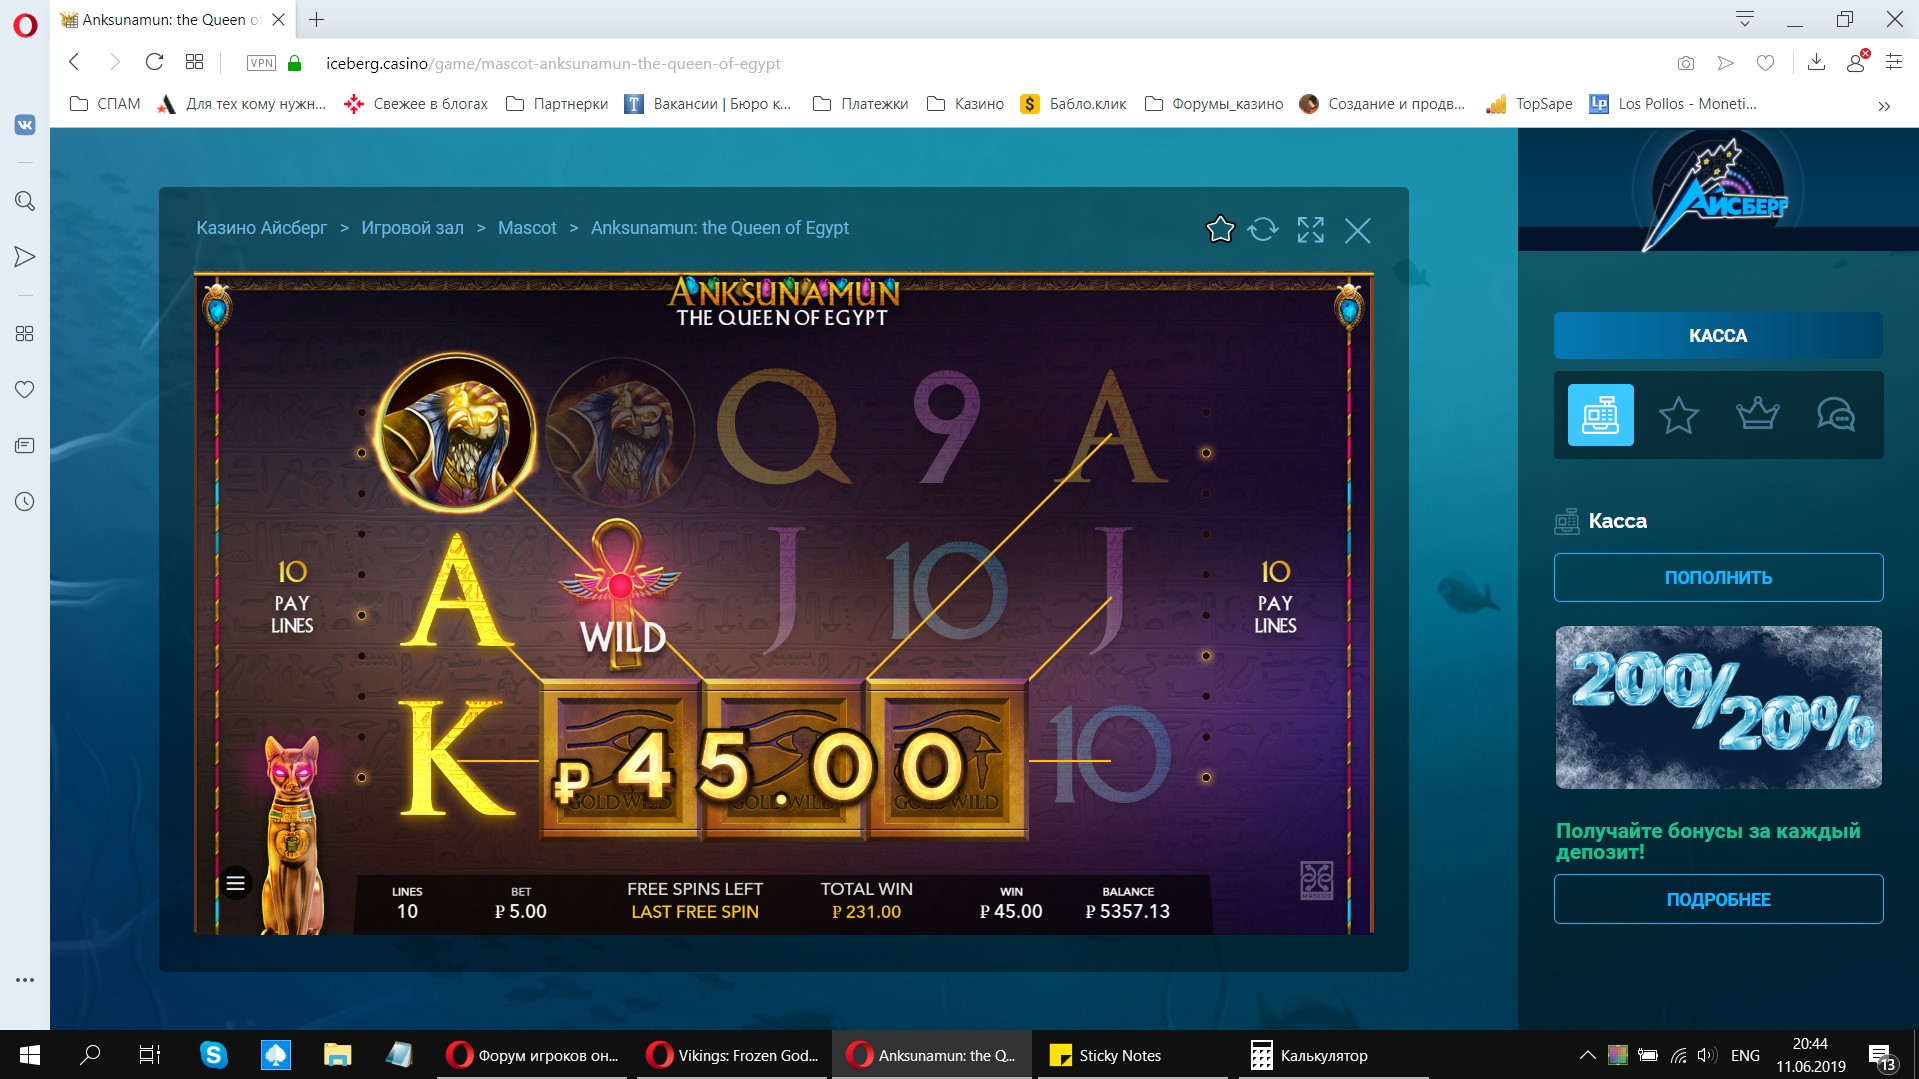Follow the Казино Айсберг breadcrumb link
Screen dimensions: 1919x1079
(261, 228)
